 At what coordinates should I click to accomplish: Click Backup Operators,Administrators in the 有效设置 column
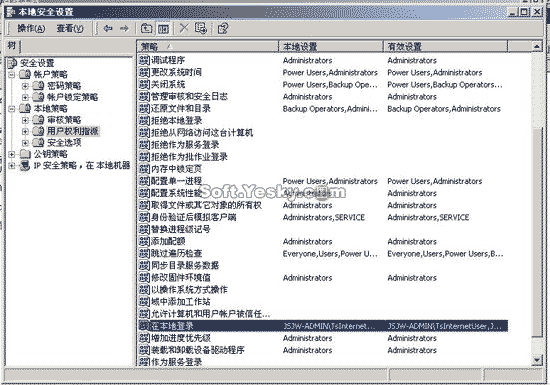pos(444,109)
